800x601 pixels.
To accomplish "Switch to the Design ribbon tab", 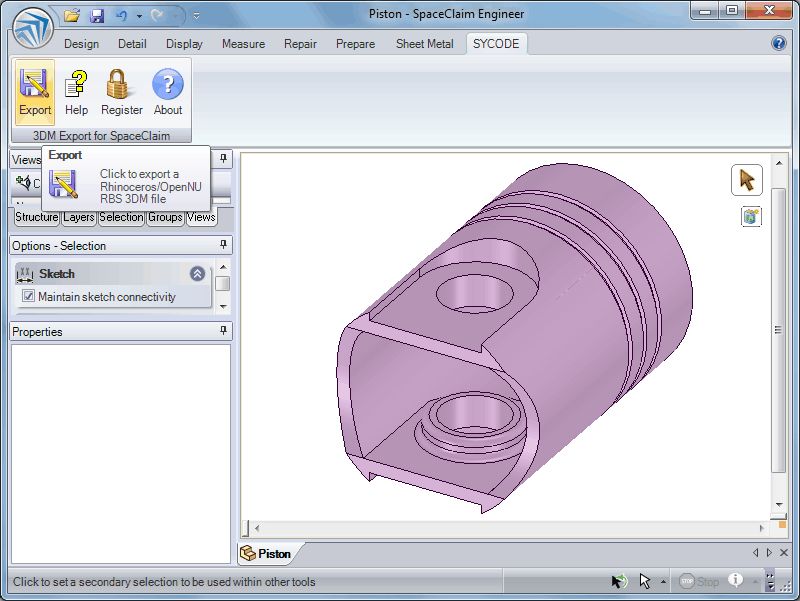I will tap(81, 44).
